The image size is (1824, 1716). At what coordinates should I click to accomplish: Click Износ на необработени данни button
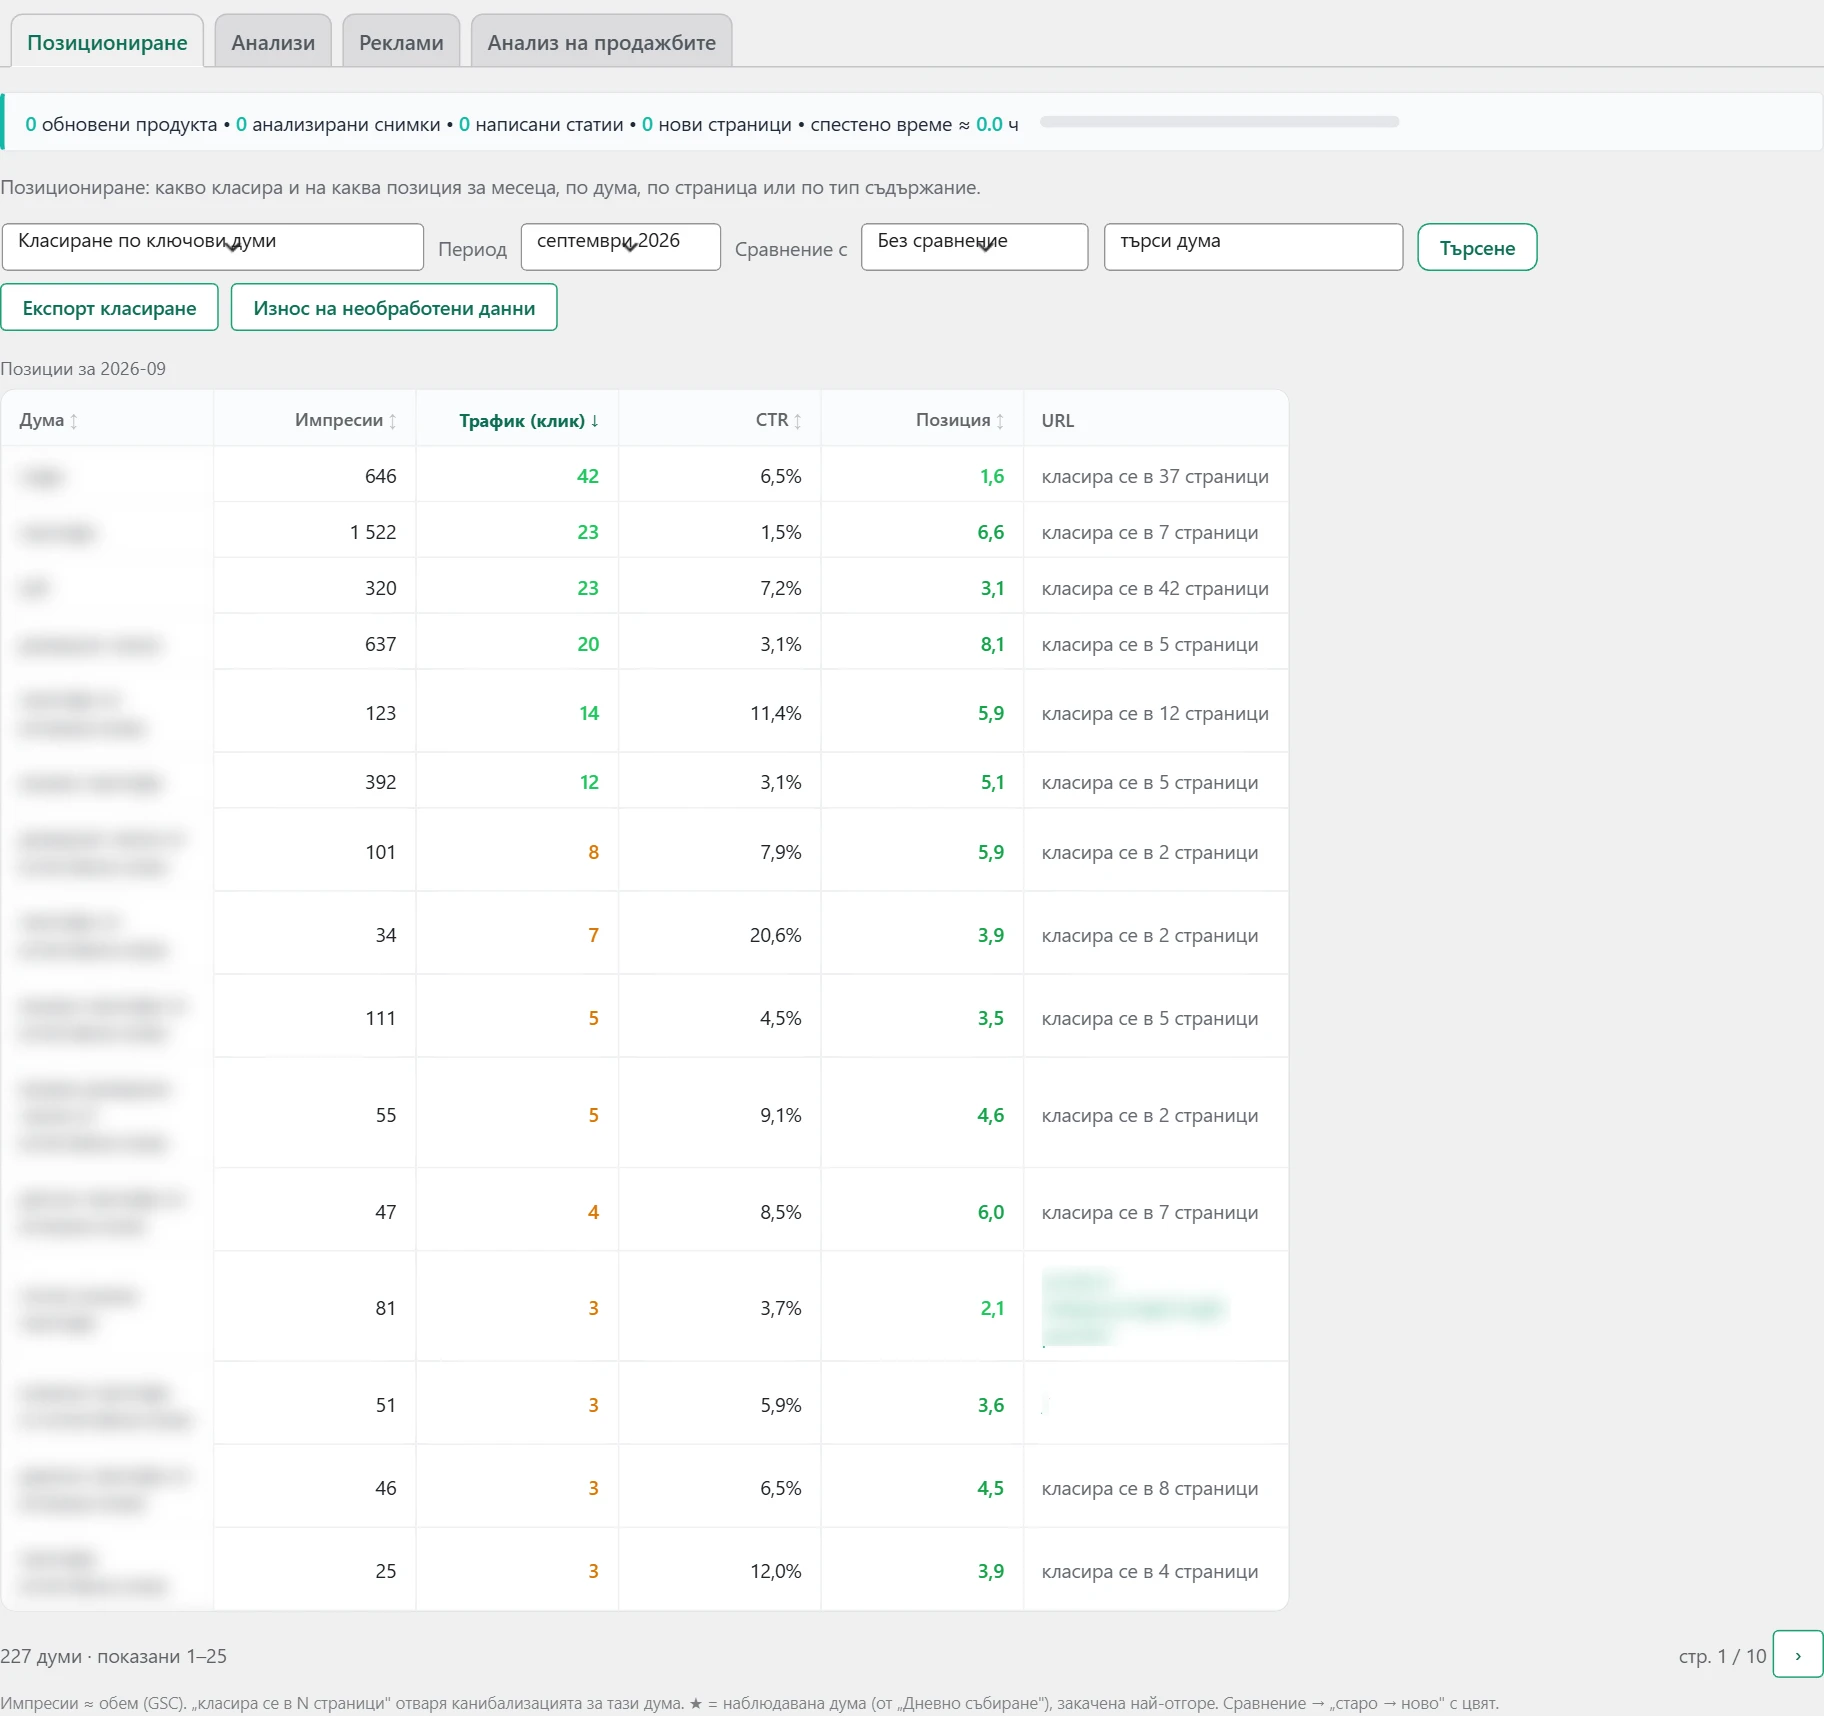(394, 307)
